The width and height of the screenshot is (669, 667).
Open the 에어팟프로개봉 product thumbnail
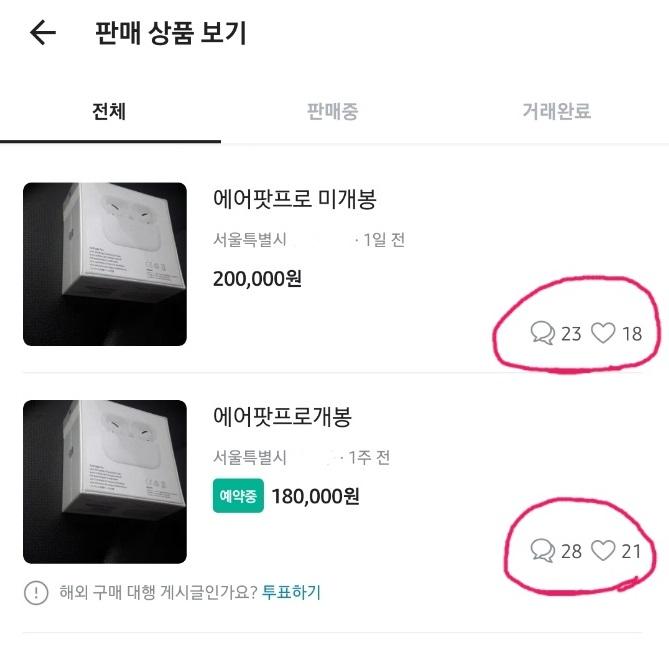click(105, 481)
